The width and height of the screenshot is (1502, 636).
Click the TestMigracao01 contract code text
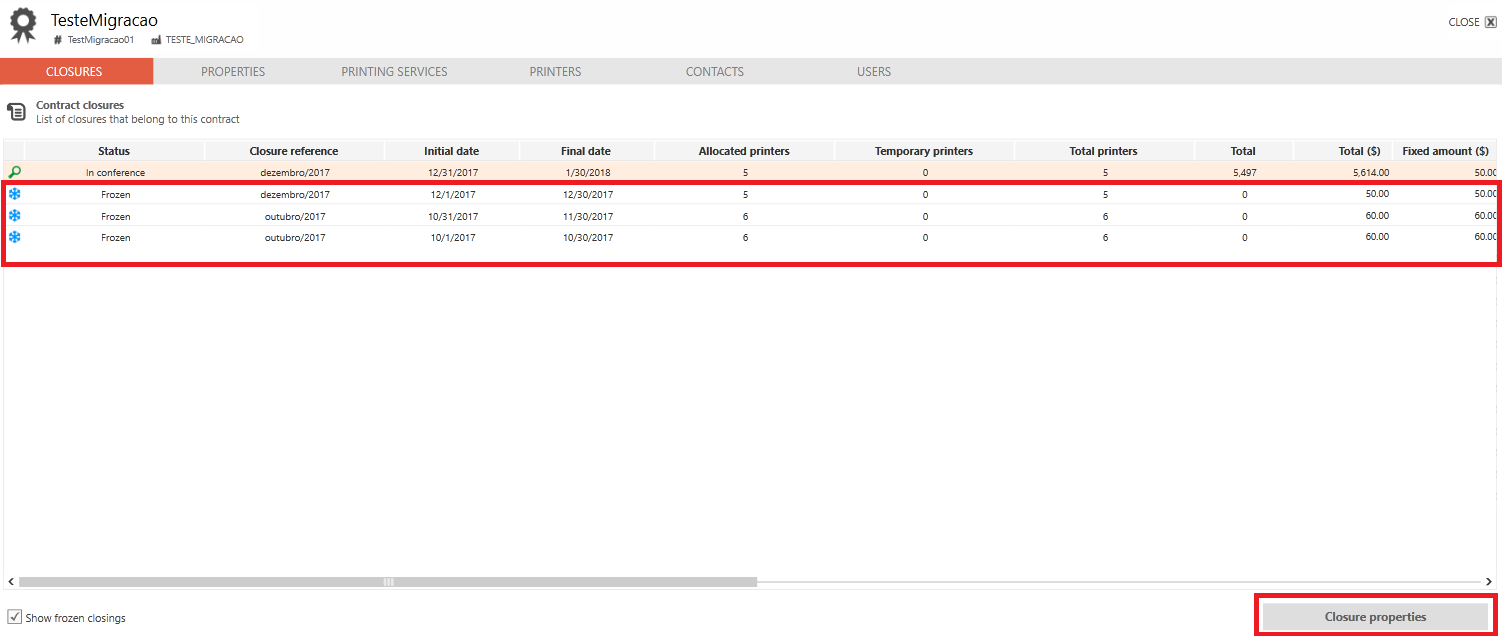(x=101, y=40)
